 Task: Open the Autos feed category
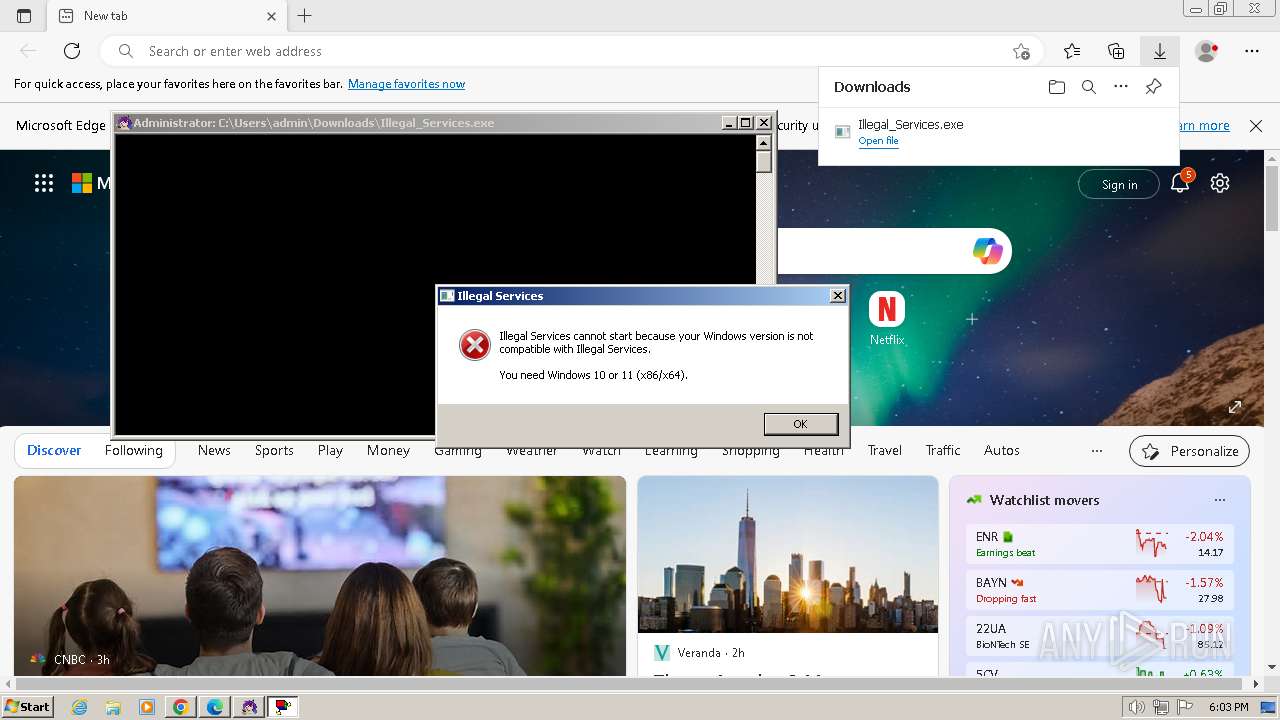(x=1002, y=450)
